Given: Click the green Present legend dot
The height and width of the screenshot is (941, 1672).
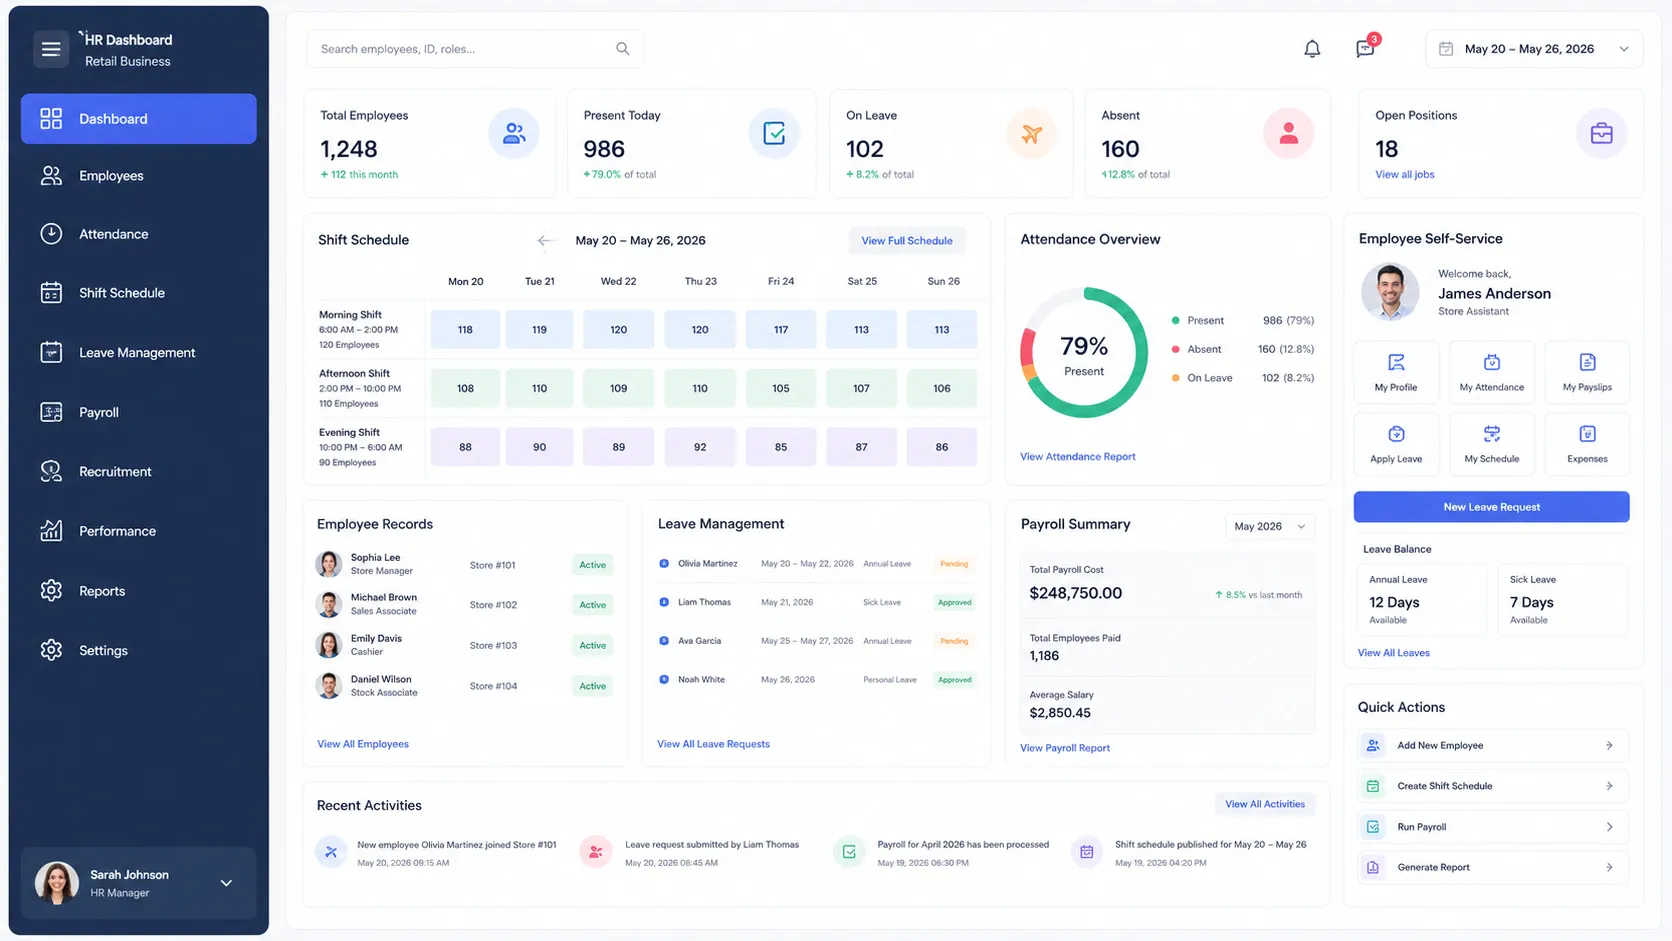Looking at the screenshot, I should point(1175,321).
